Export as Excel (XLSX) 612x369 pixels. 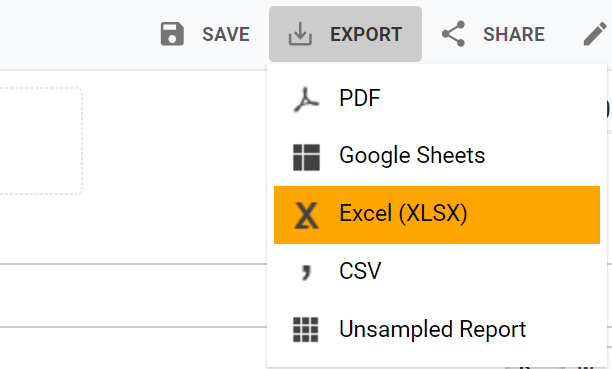pos(437,215)
